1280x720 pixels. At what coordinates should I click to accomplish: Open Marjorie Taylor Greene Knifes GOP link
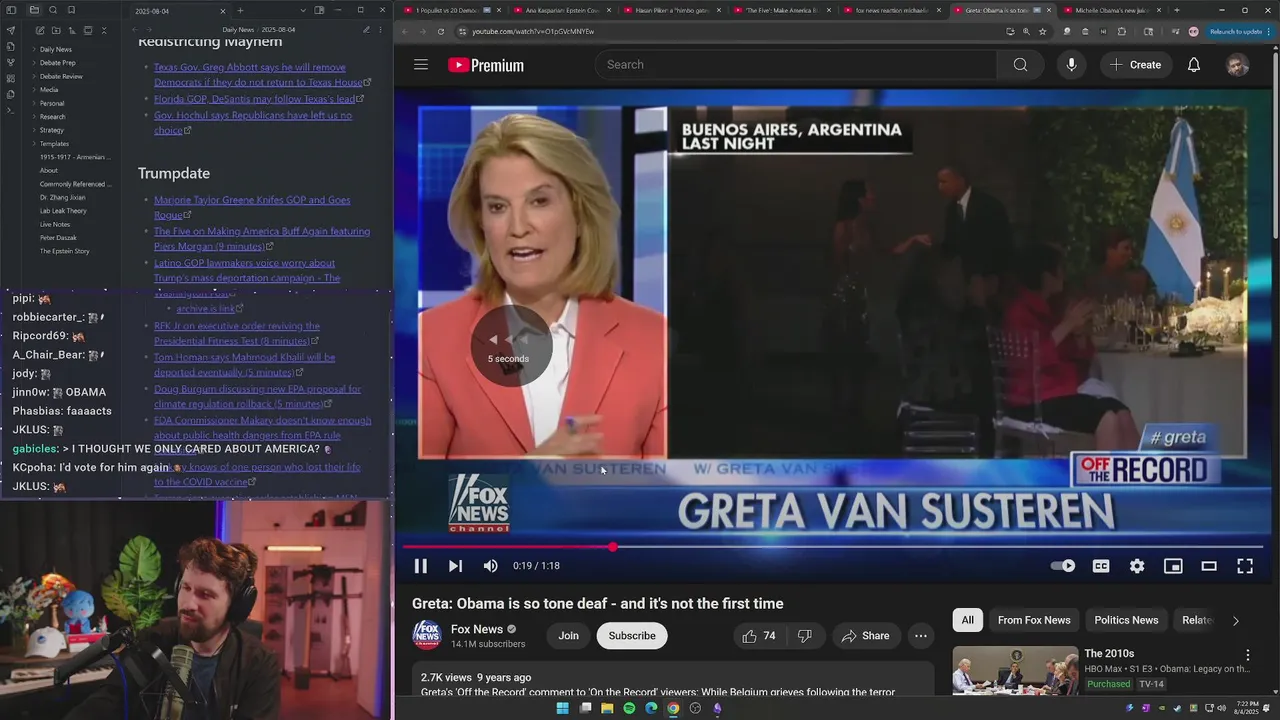tap(252, 207)
